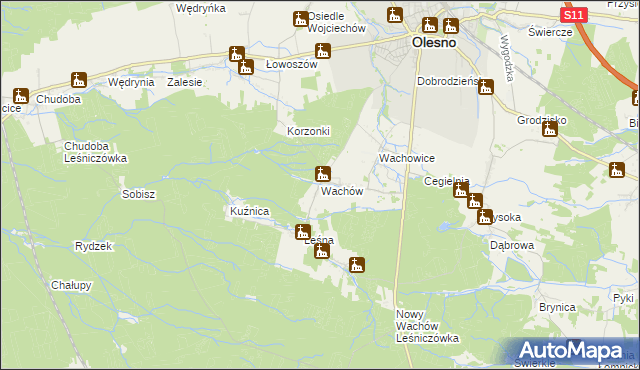Click the church icon beside Łowoszów

click(322, 51)
